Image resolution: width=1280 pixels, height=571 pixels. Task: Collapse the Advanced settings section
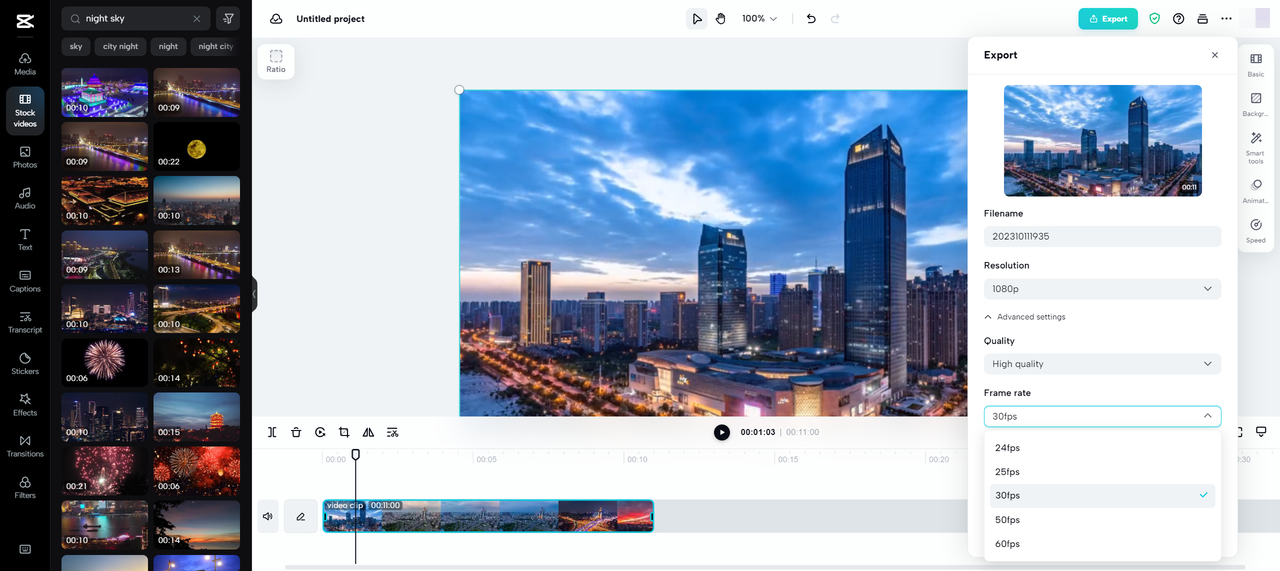pyautogui.click(x=1025, y=317)
